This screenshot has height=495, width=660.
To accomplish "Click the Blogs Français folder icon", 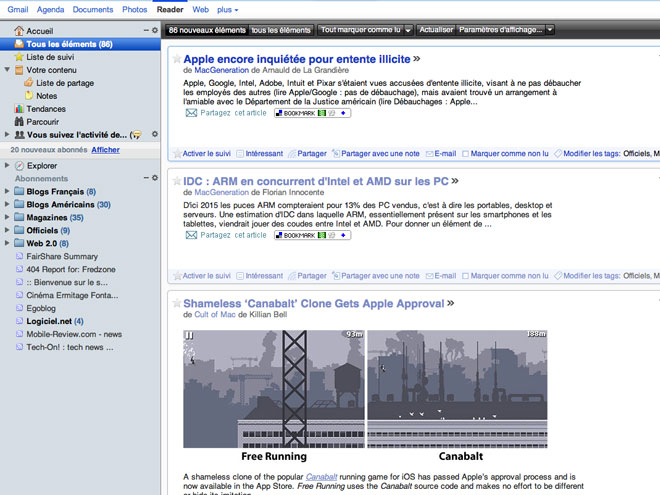I will click(x=19, y=191).
